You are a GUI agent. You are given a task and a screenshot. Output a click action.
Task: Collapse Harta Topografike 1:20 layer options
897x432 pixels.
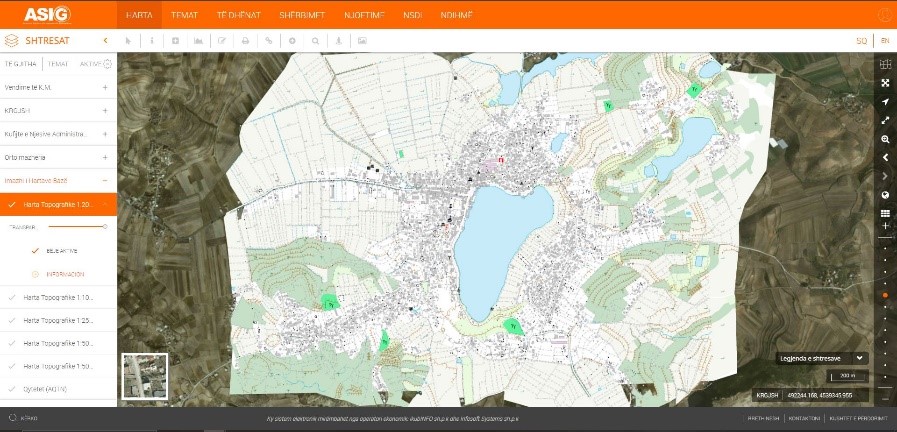105,204
